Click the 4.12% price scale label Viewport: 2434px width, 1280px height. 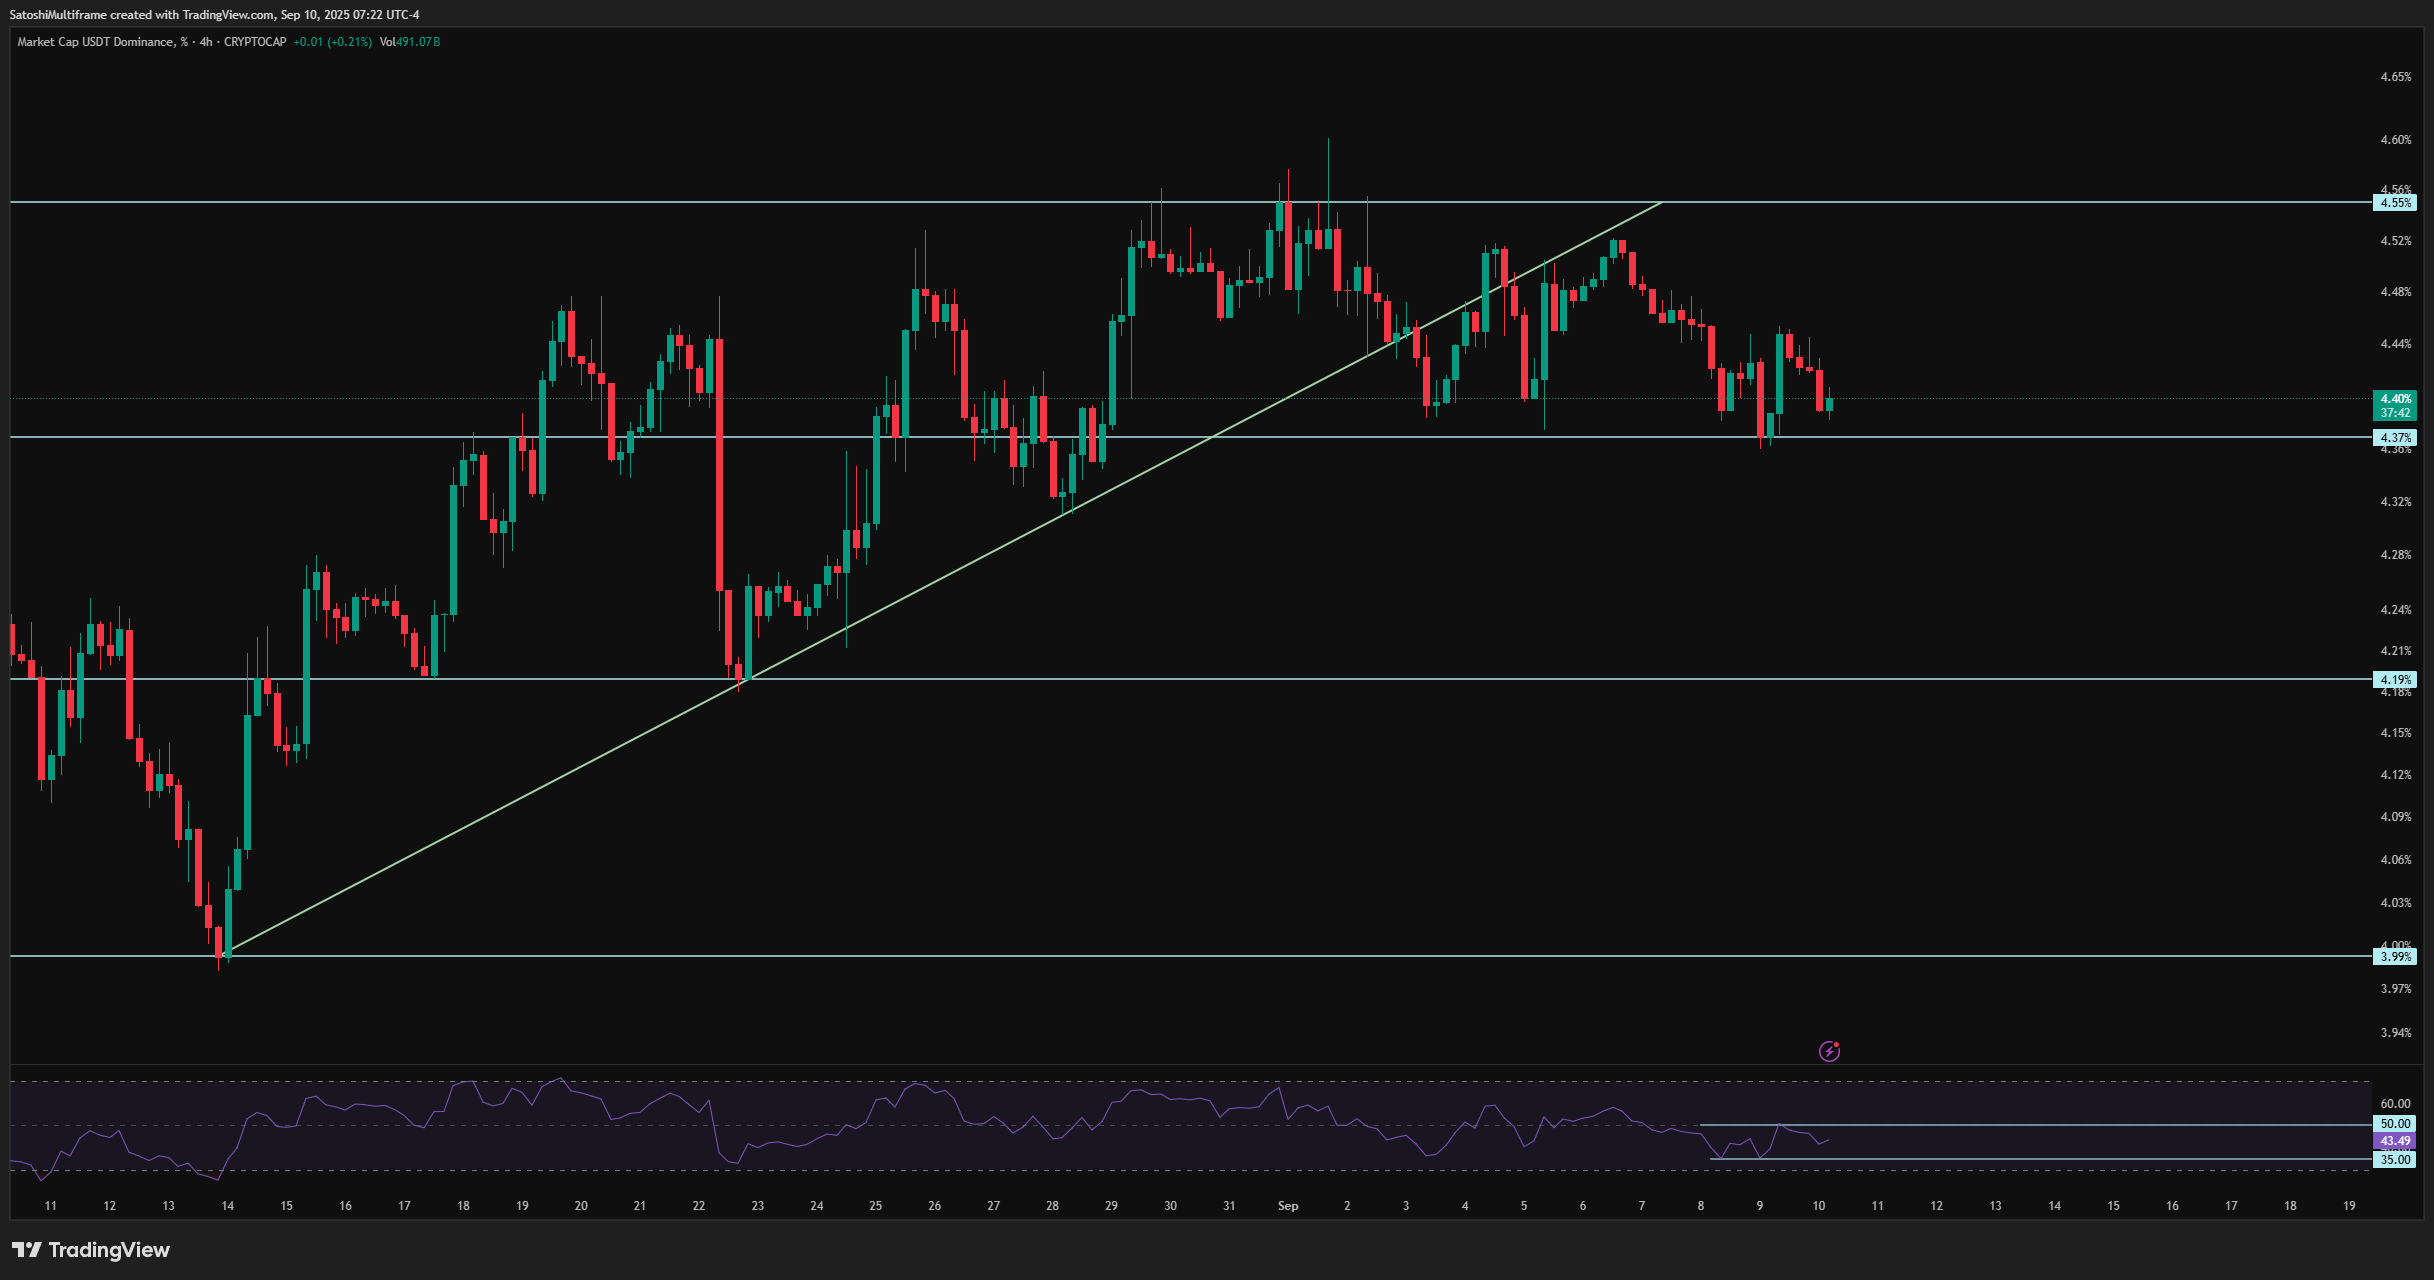tap(2395, 775)
